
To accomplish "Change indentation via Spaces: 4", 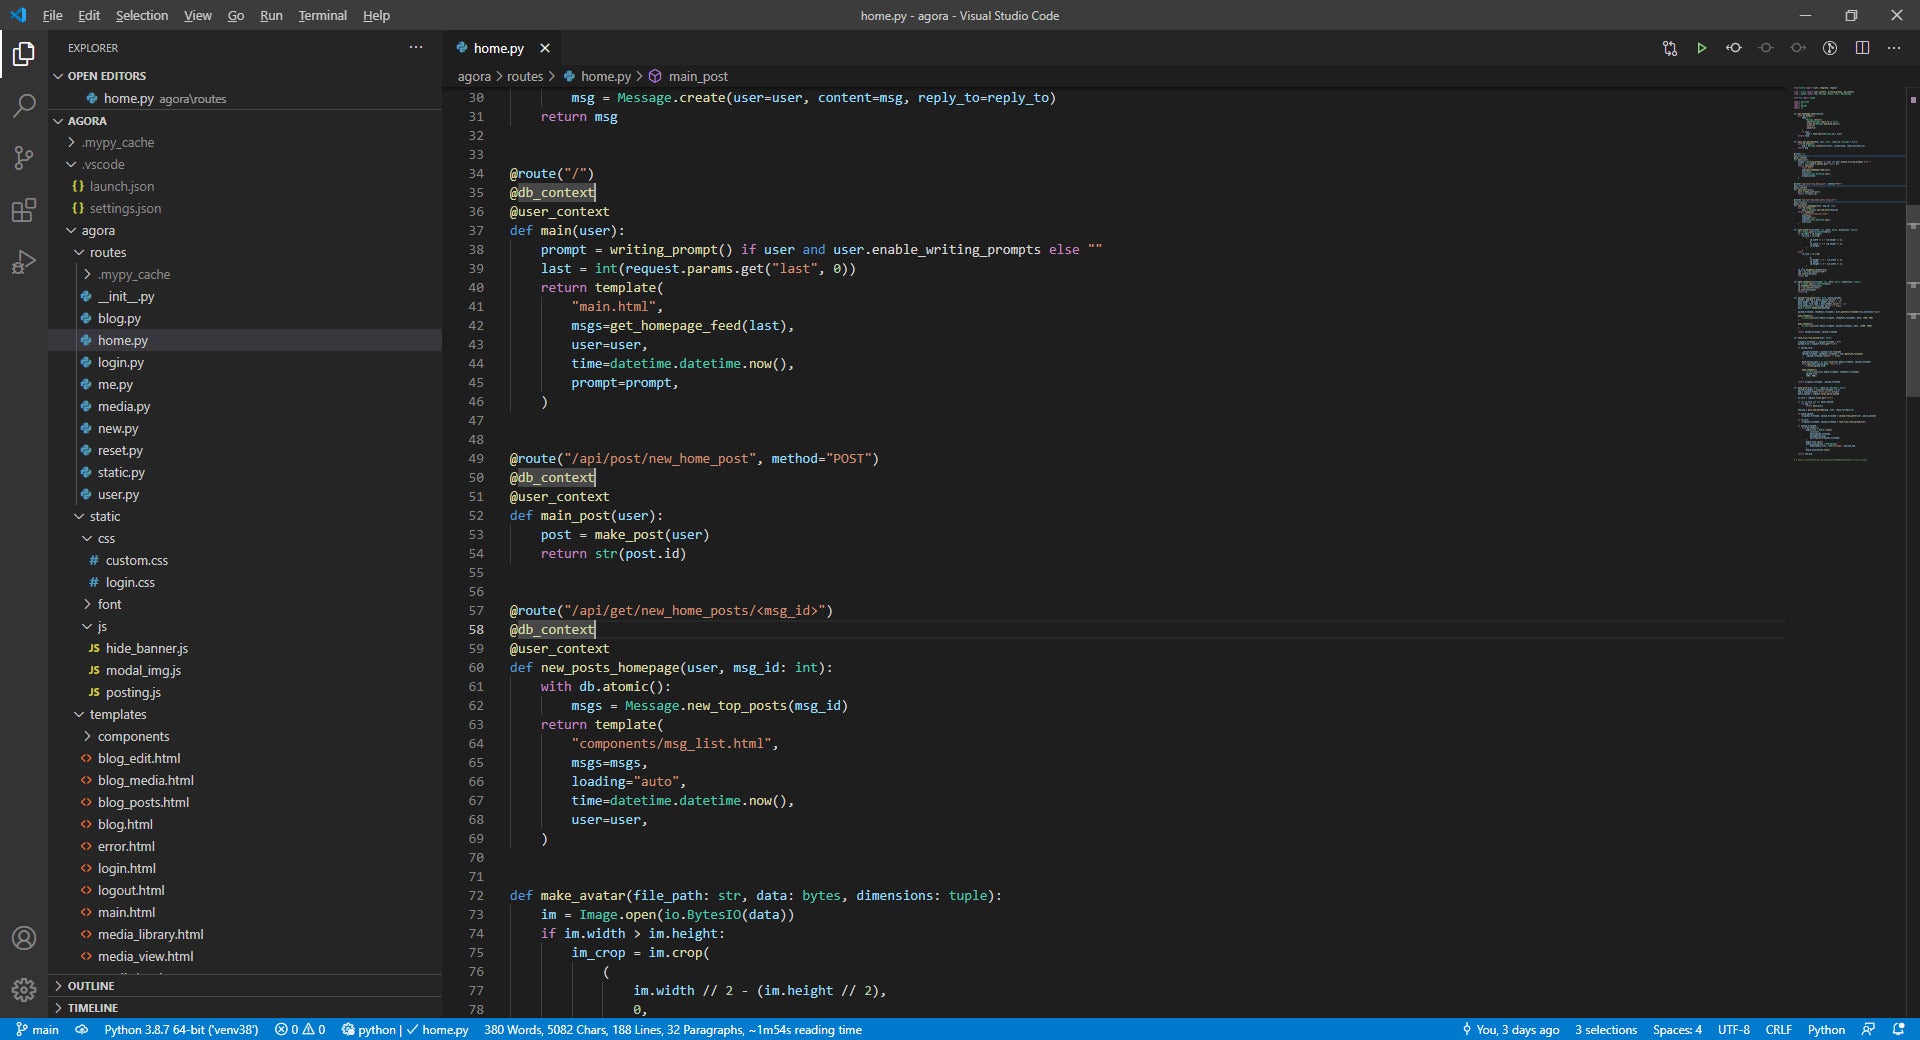I will pyautogui.click(x=1677, y=1029).
